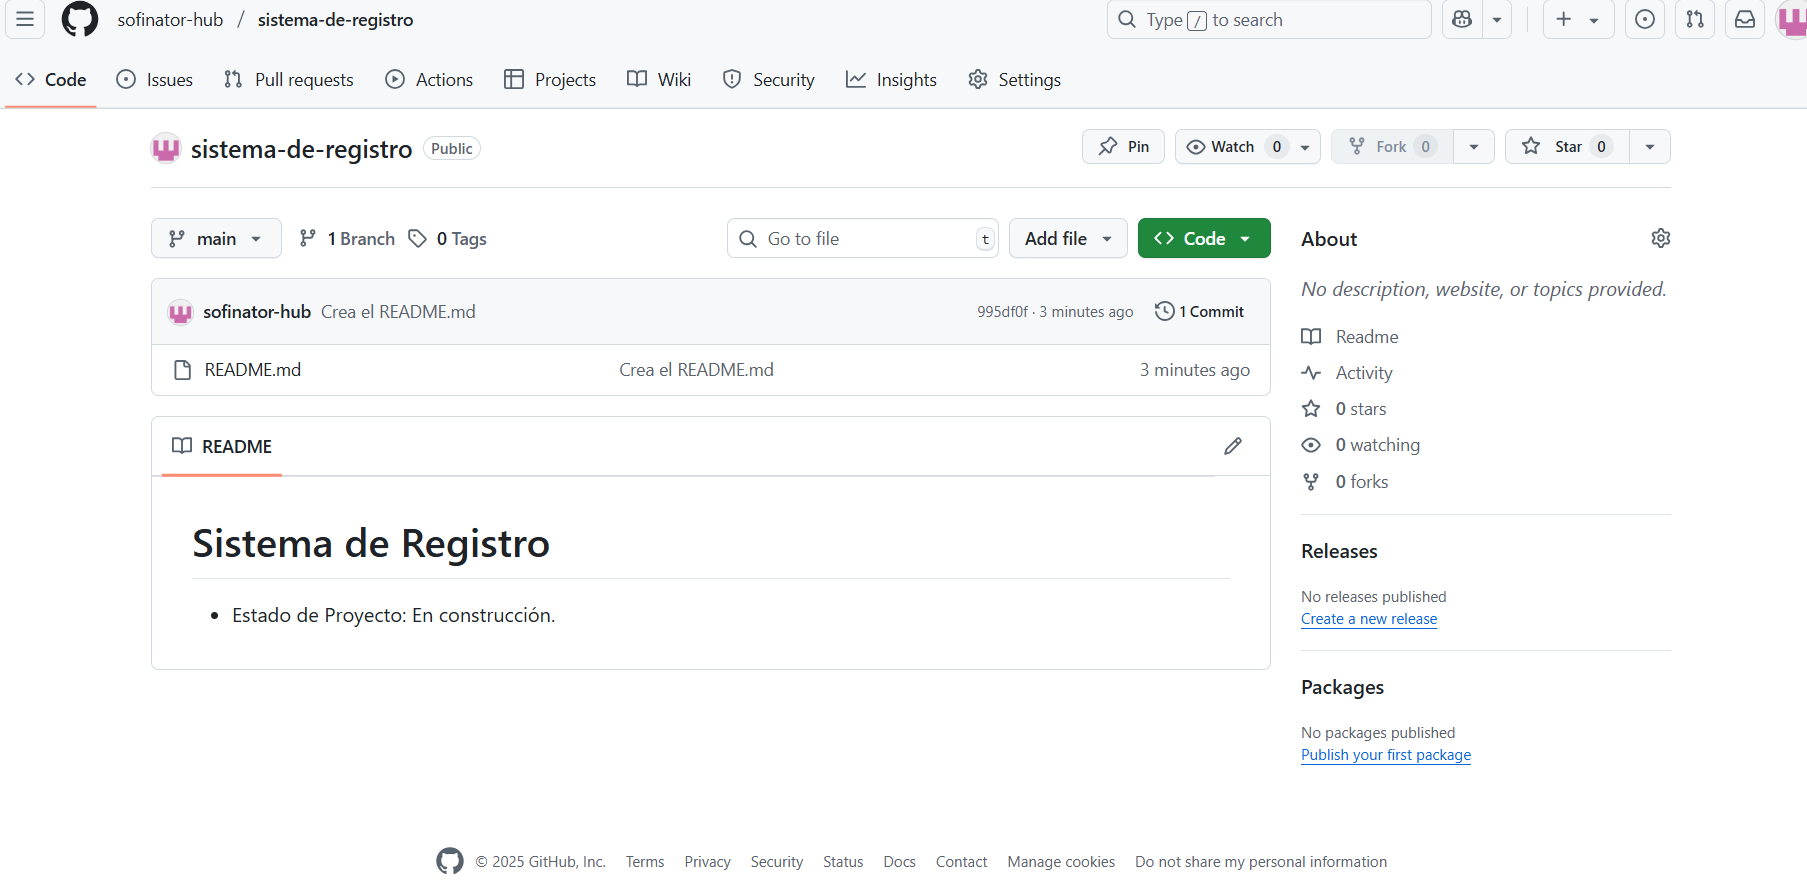Viewport: 1807px width, 890px height.
Task: Open the repository title sistema-de-registro
Action: pyautogui.click(x=301, y=149)
